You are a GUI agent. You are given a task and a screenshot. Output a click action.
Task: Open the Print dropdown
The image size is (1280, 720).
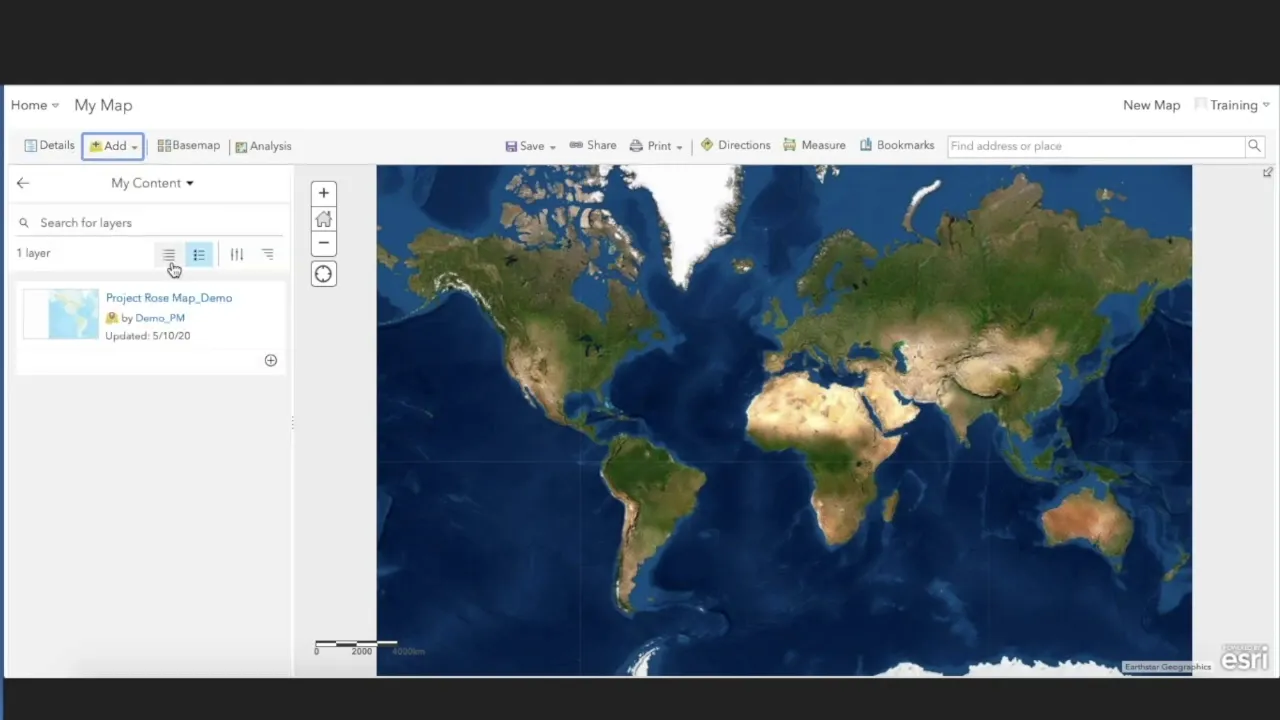656,146
